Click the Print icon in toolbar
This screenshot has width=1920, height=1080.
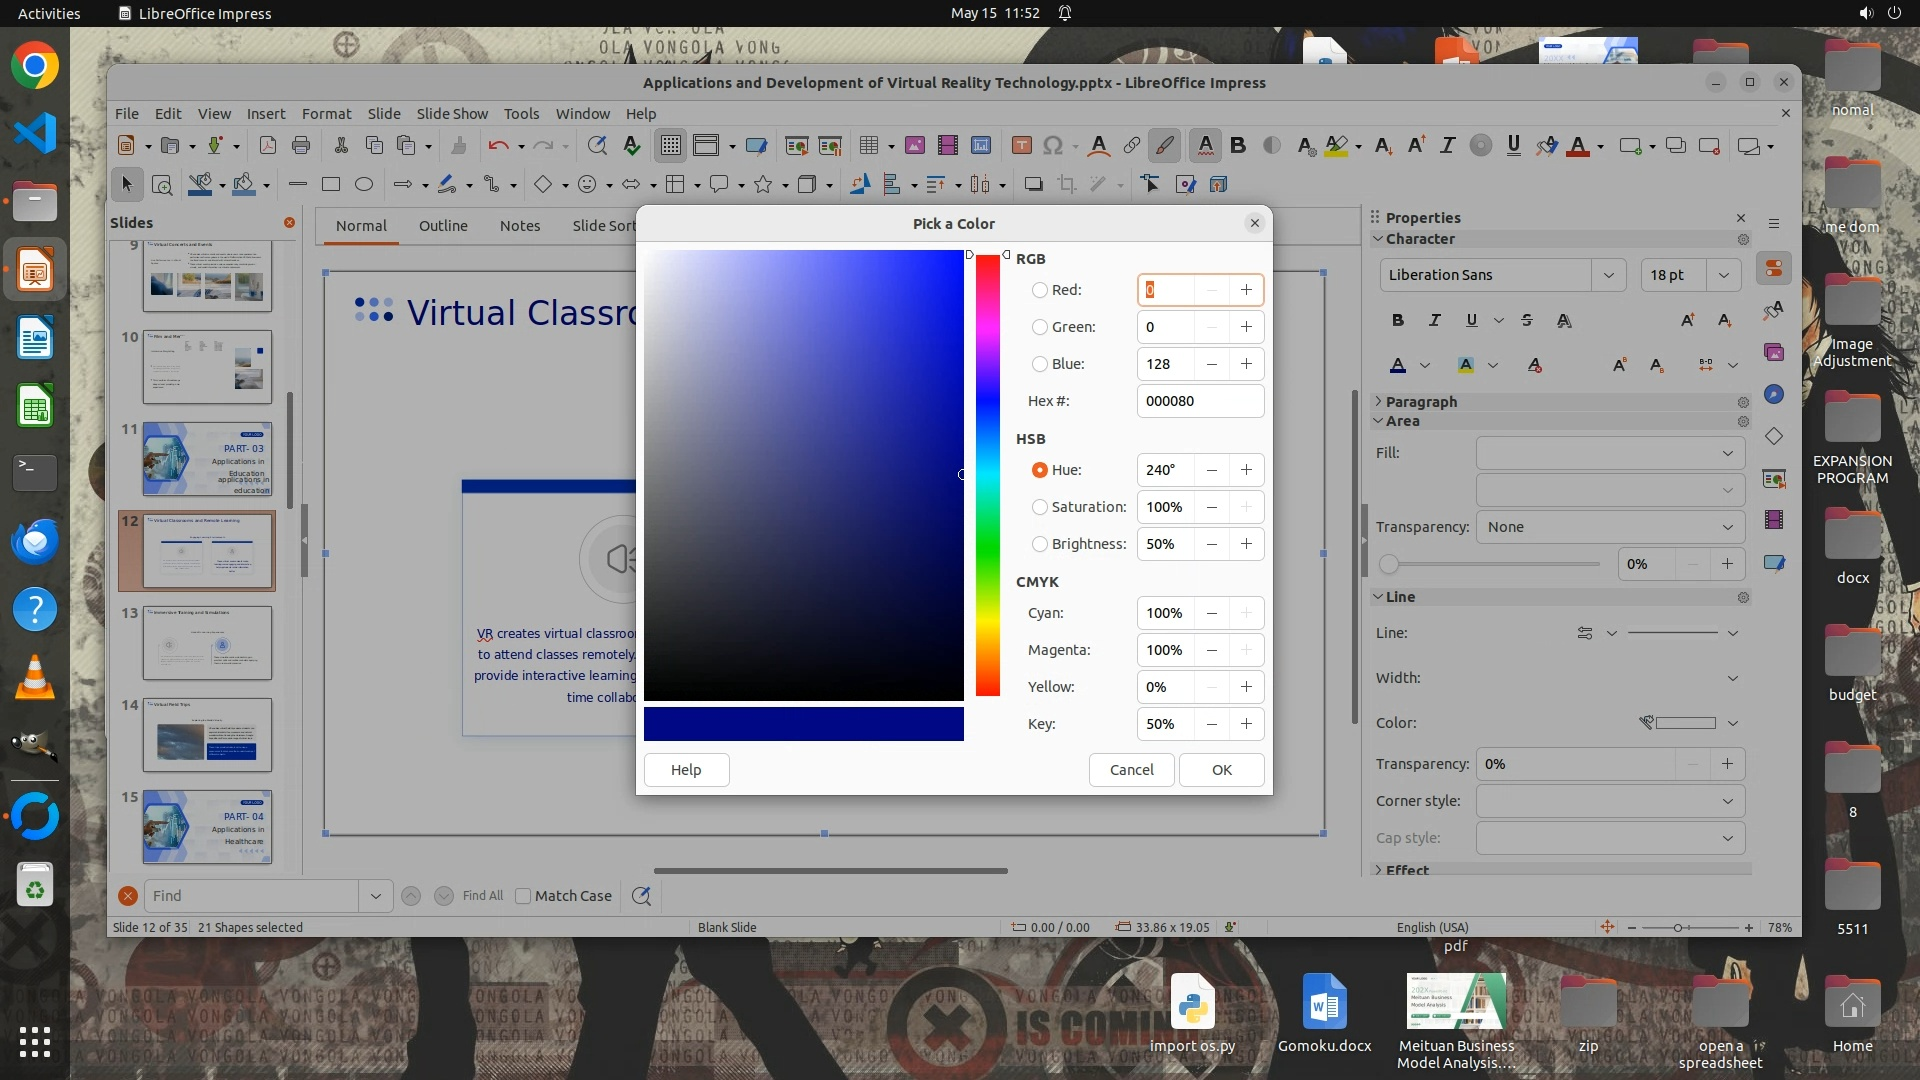(301, 146)
